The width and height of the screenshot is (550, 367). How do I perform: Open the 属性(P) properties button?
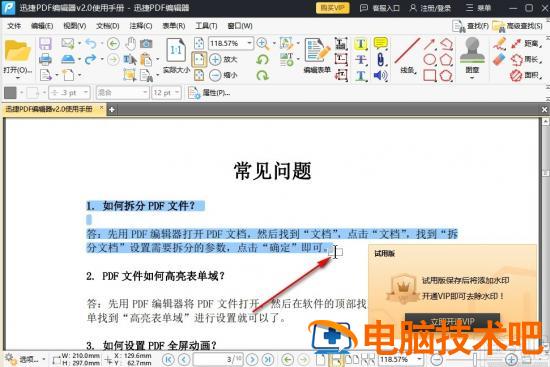[209, 93]
